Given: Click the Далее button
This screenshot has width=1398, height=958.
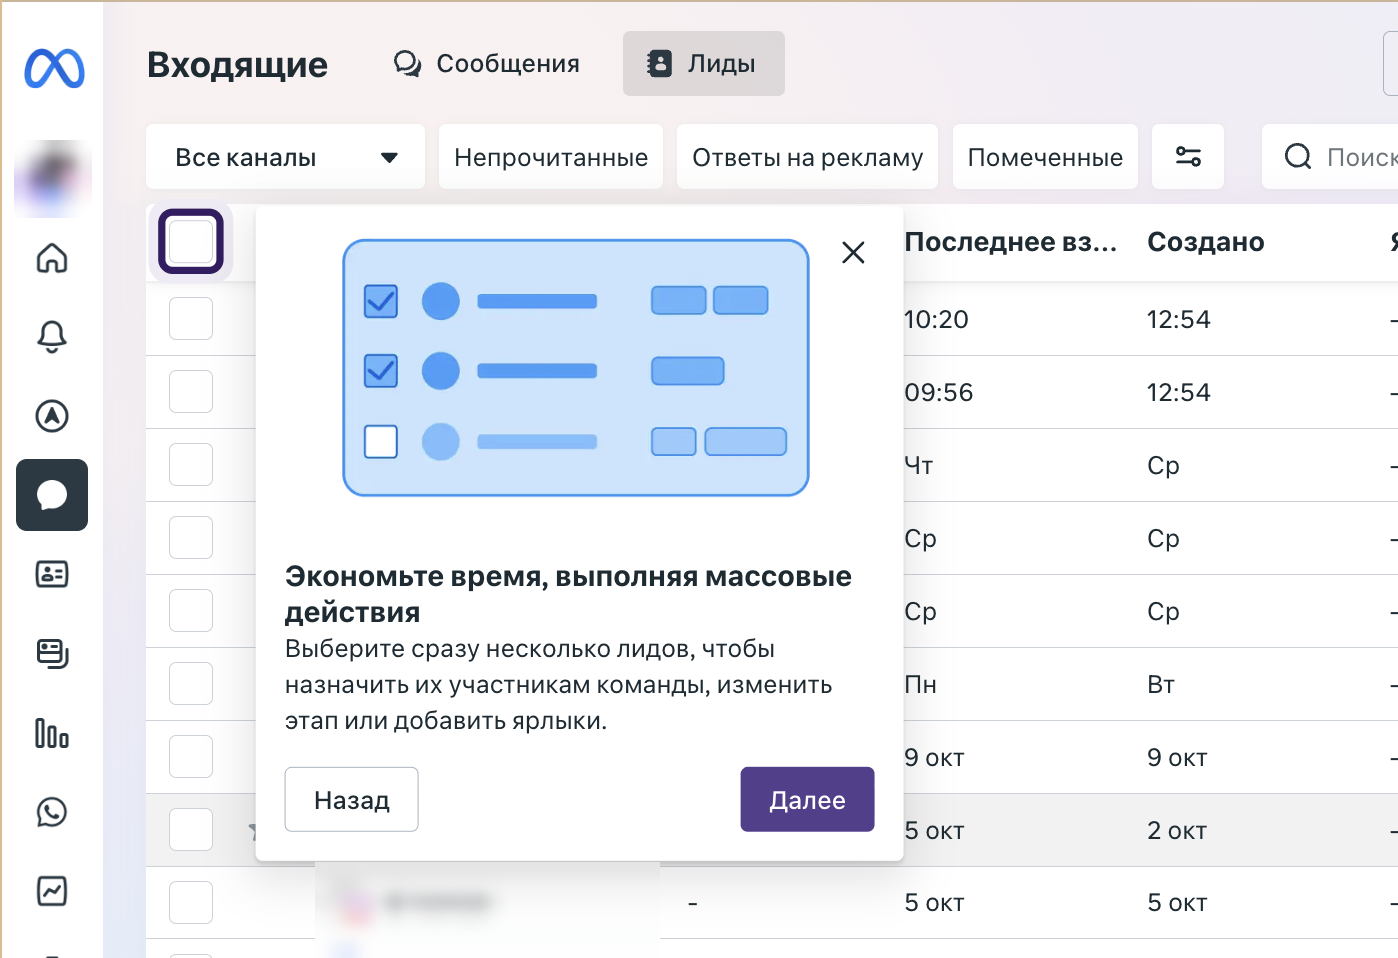Looking at the screenshot, I should 807,799.
